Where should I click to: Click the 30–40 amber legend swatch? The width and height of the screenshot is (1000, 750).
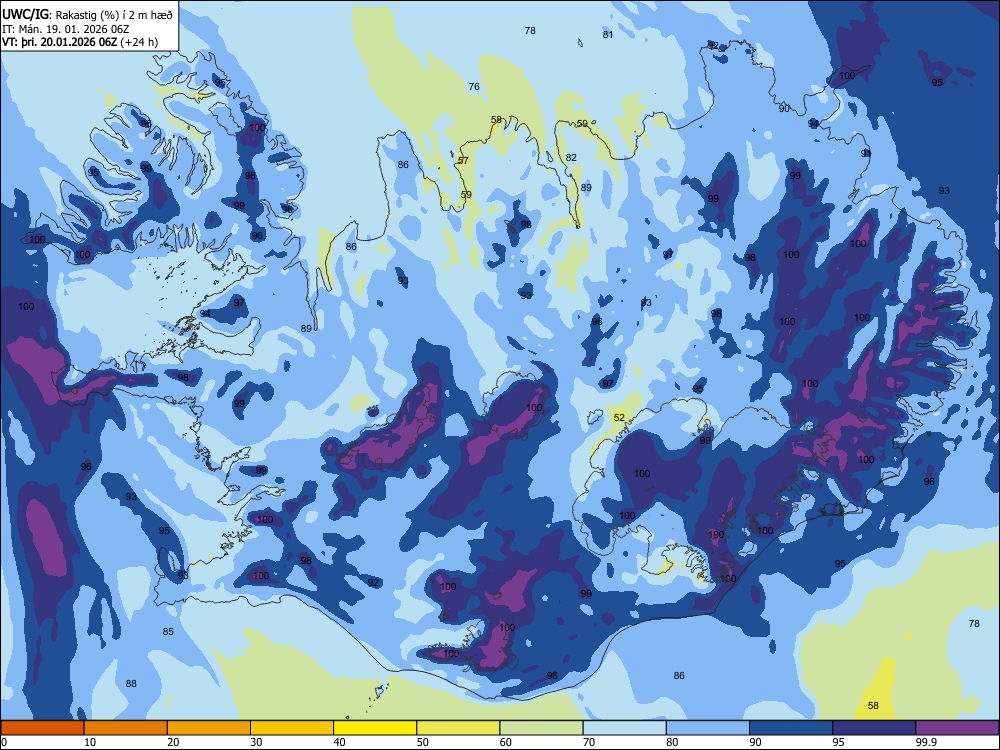[292, 728]
